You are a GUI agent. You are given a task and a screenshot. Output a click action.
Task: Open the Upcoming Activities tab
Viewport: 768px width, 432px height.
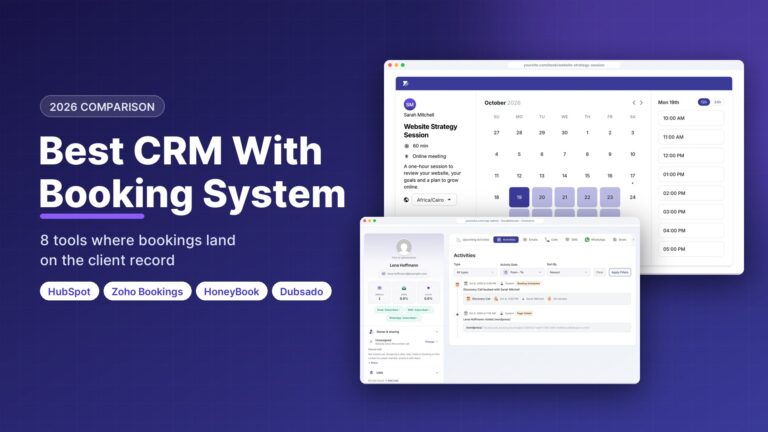(x=473, y=240)
